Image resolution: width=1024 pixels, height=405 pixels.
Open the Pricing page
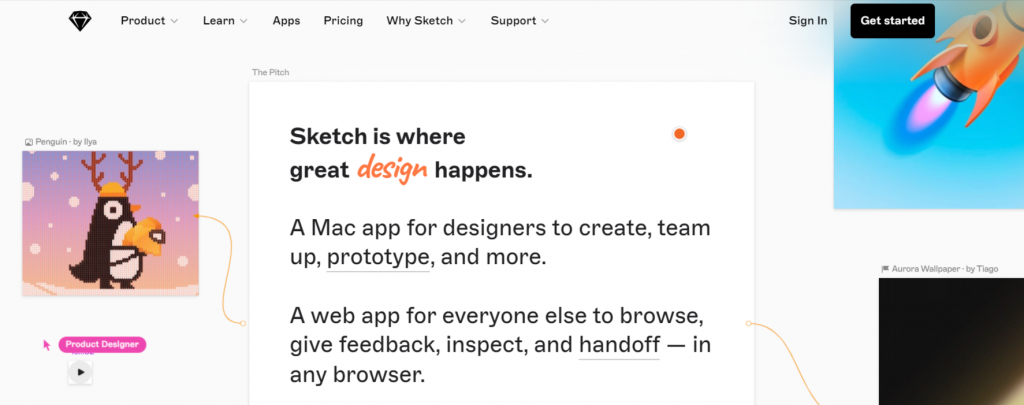click(343, 21)
